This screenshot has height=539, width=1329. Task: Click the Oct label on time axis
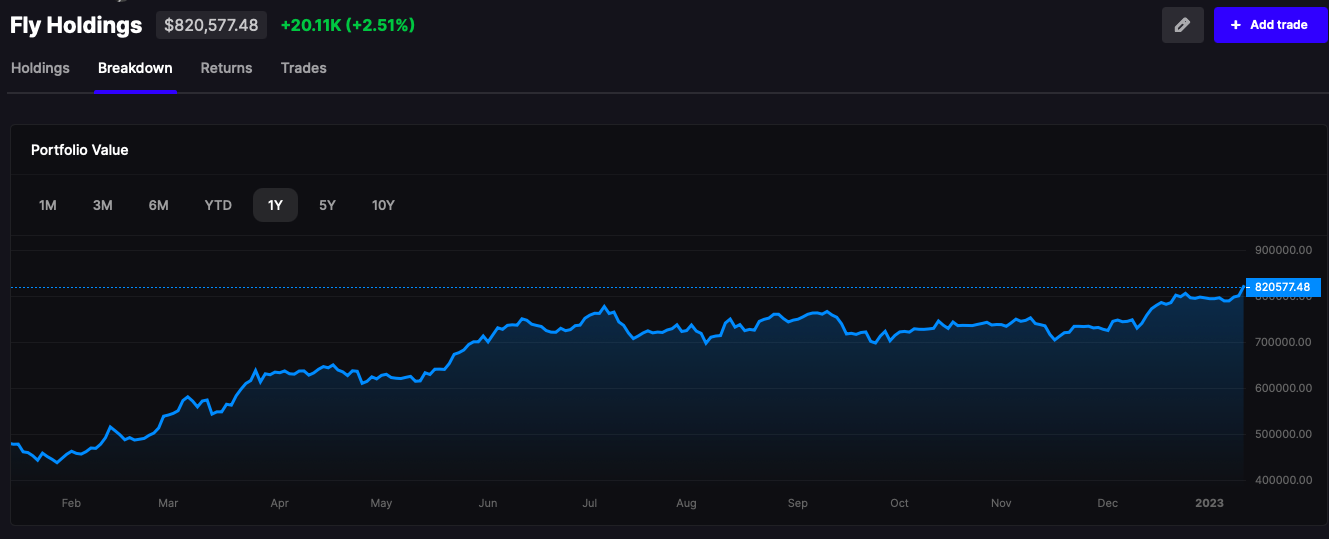tap(900, 503)
